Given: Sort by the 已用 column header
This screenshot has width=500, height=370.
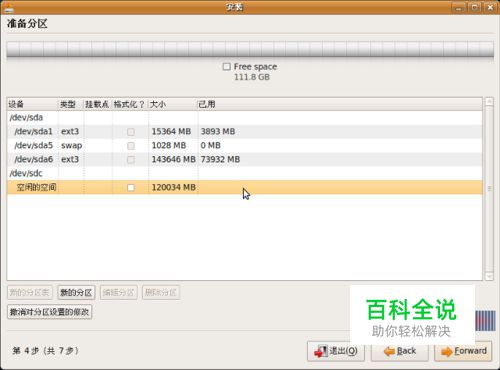Looking at the screenshot, I should tap(340, 104).
